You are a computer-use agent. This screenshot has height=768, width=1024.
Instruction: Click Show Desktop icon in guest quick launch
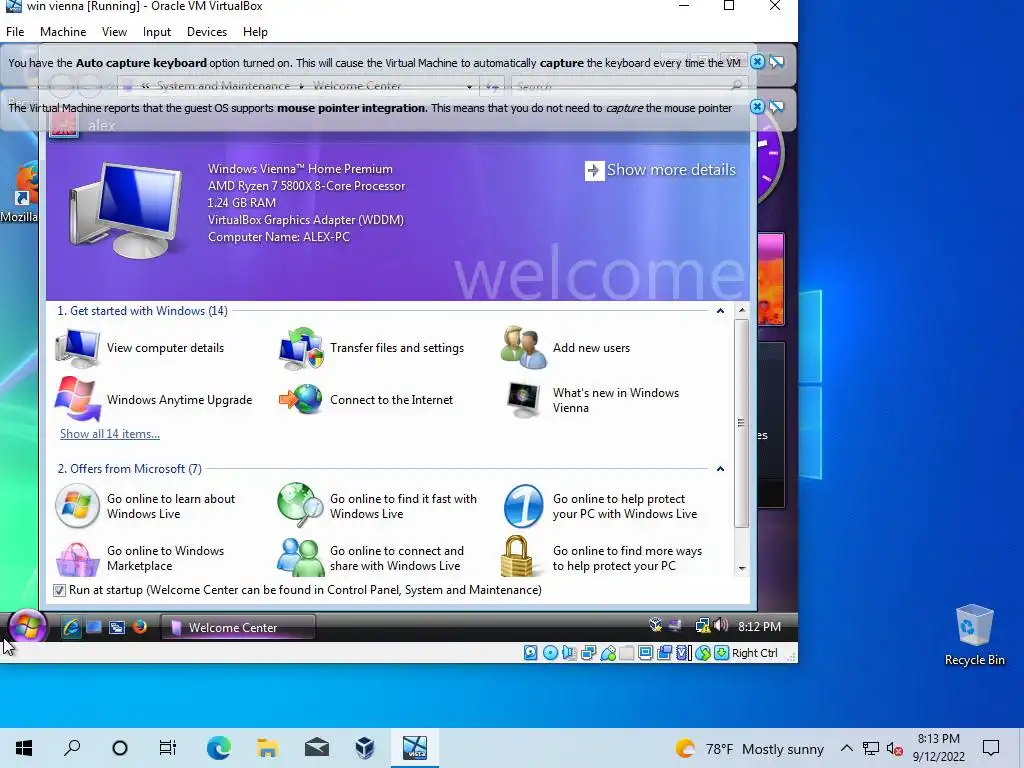coord(94,628)
